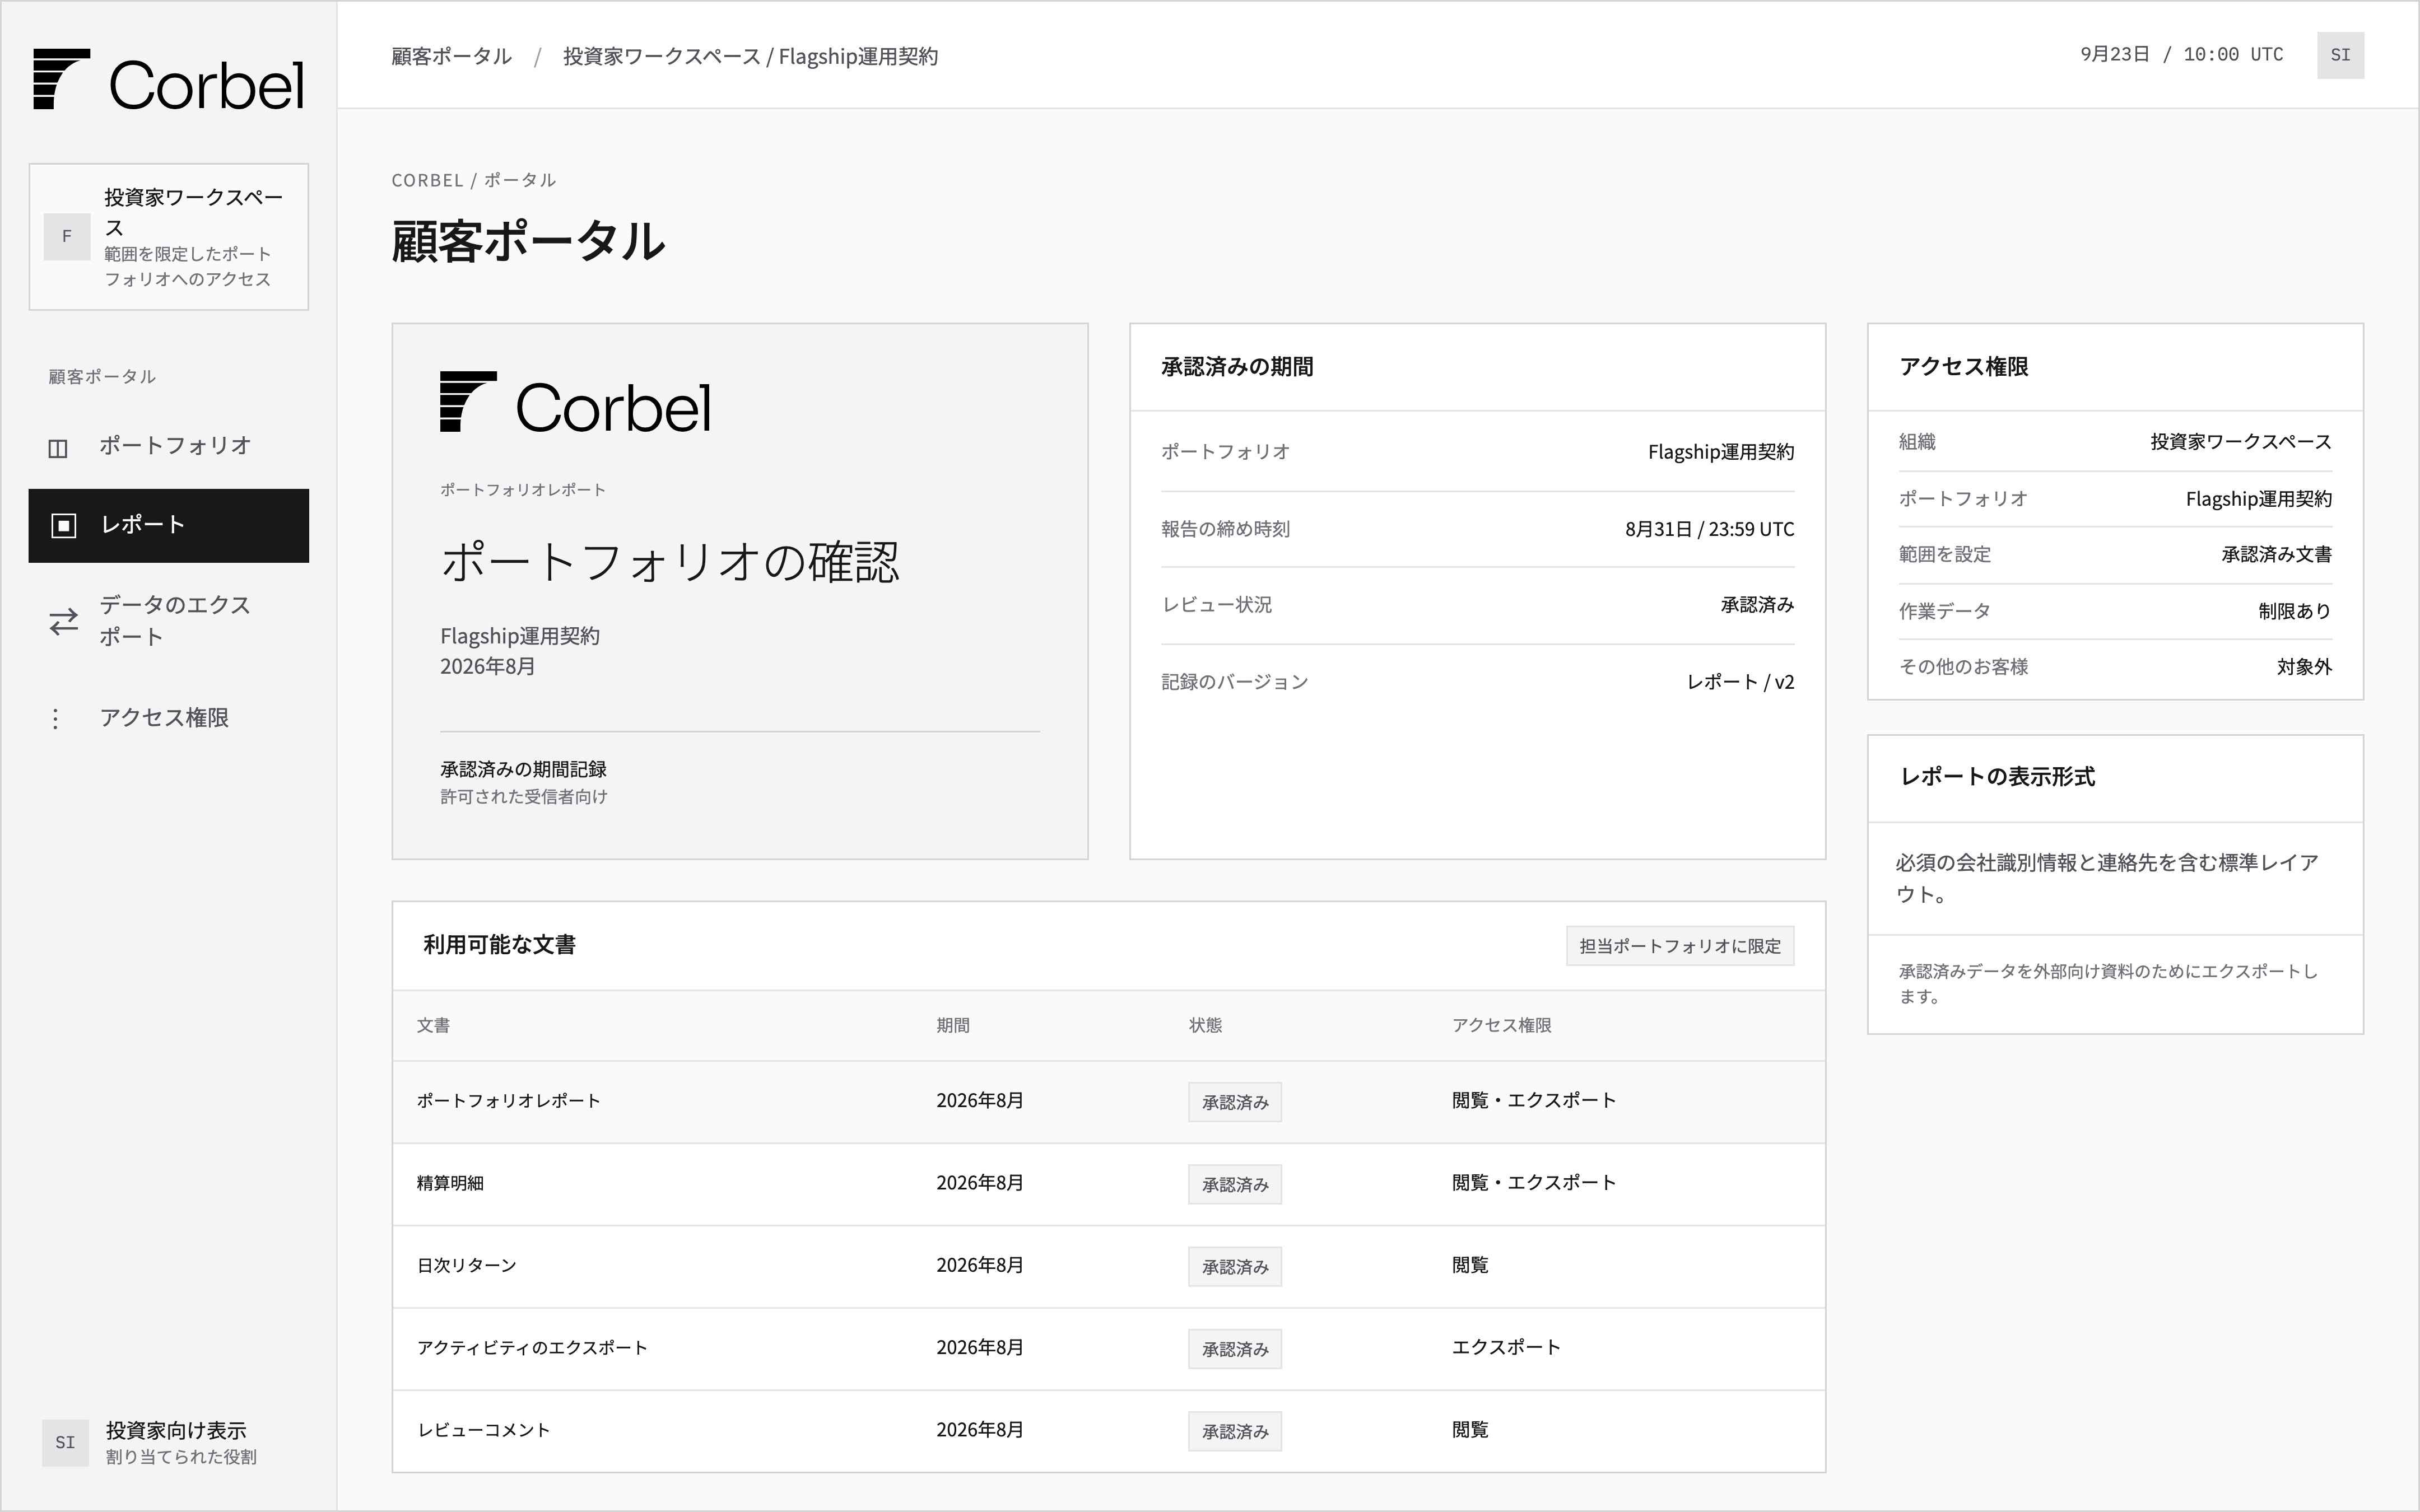Click エクスポート access cell for アクティビティ row
Image resolution: width=2420 pixels, height=1512 pixels.
[x=1506, y=1347]
